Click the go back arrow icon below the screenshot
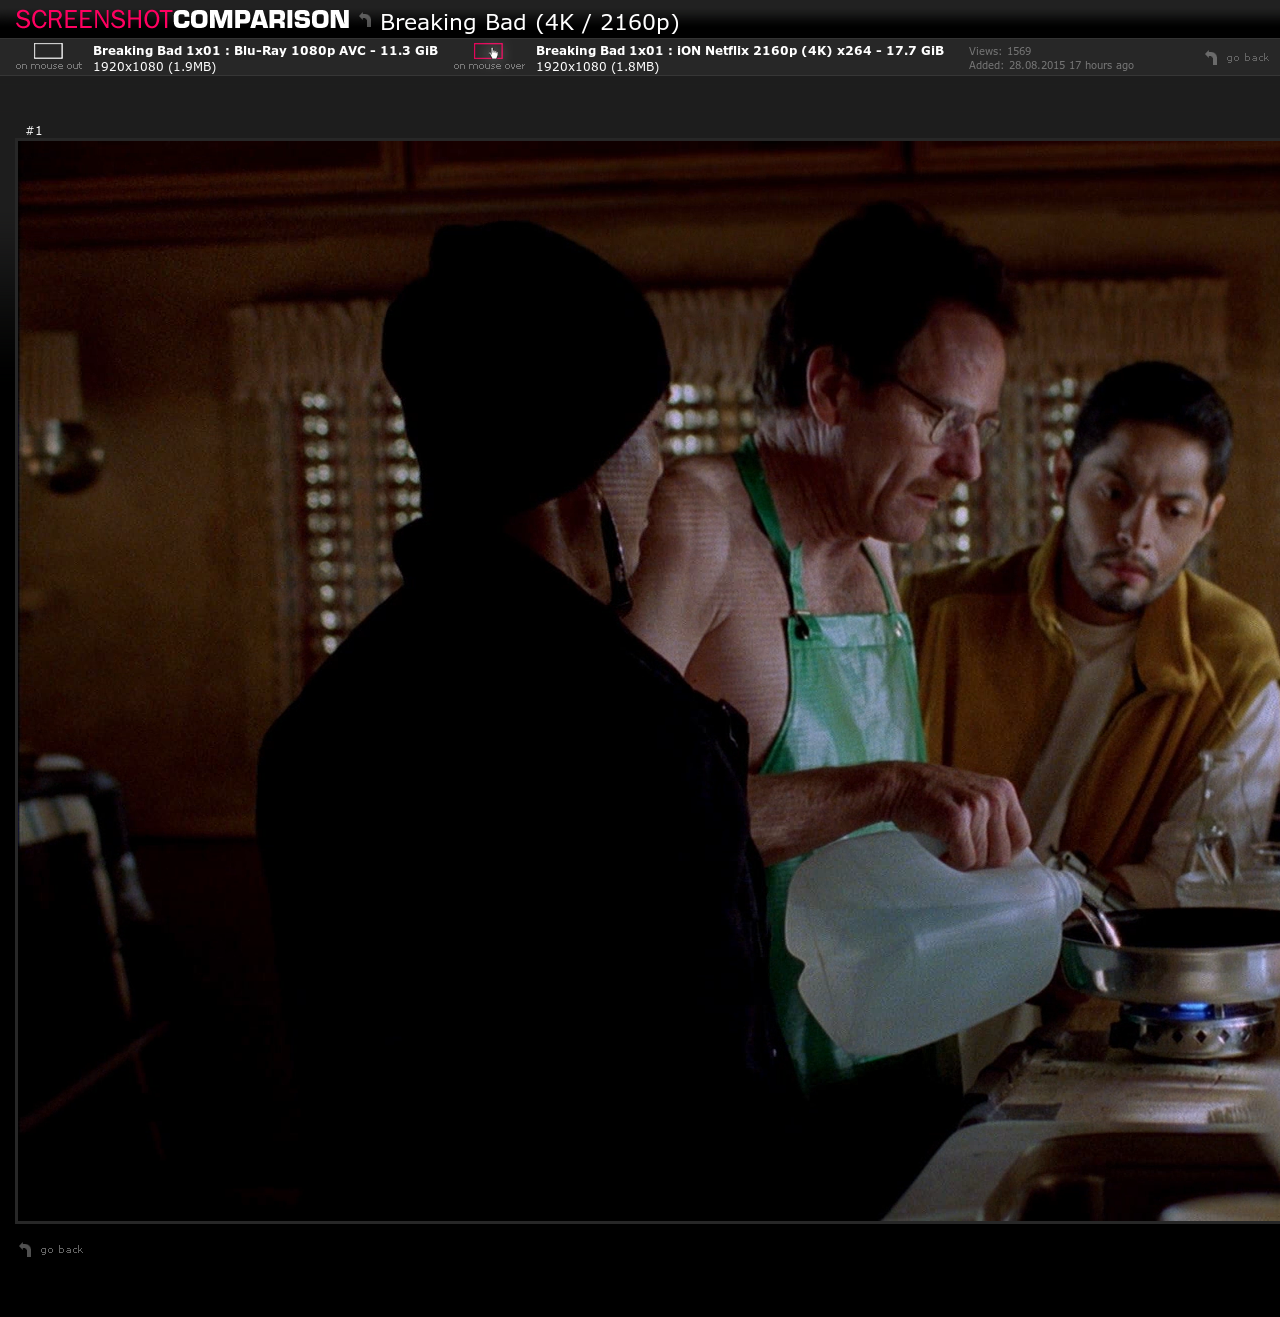Image resolution: width=1280 pixels, height=1317 pixels. pos(25,1250)
